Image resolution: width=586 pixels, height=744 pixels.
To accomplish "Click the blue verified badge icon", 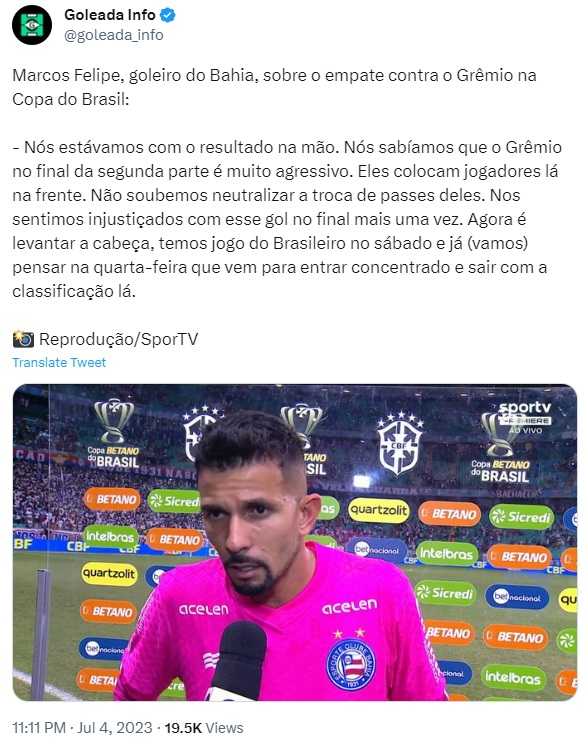I will [167, 15].
